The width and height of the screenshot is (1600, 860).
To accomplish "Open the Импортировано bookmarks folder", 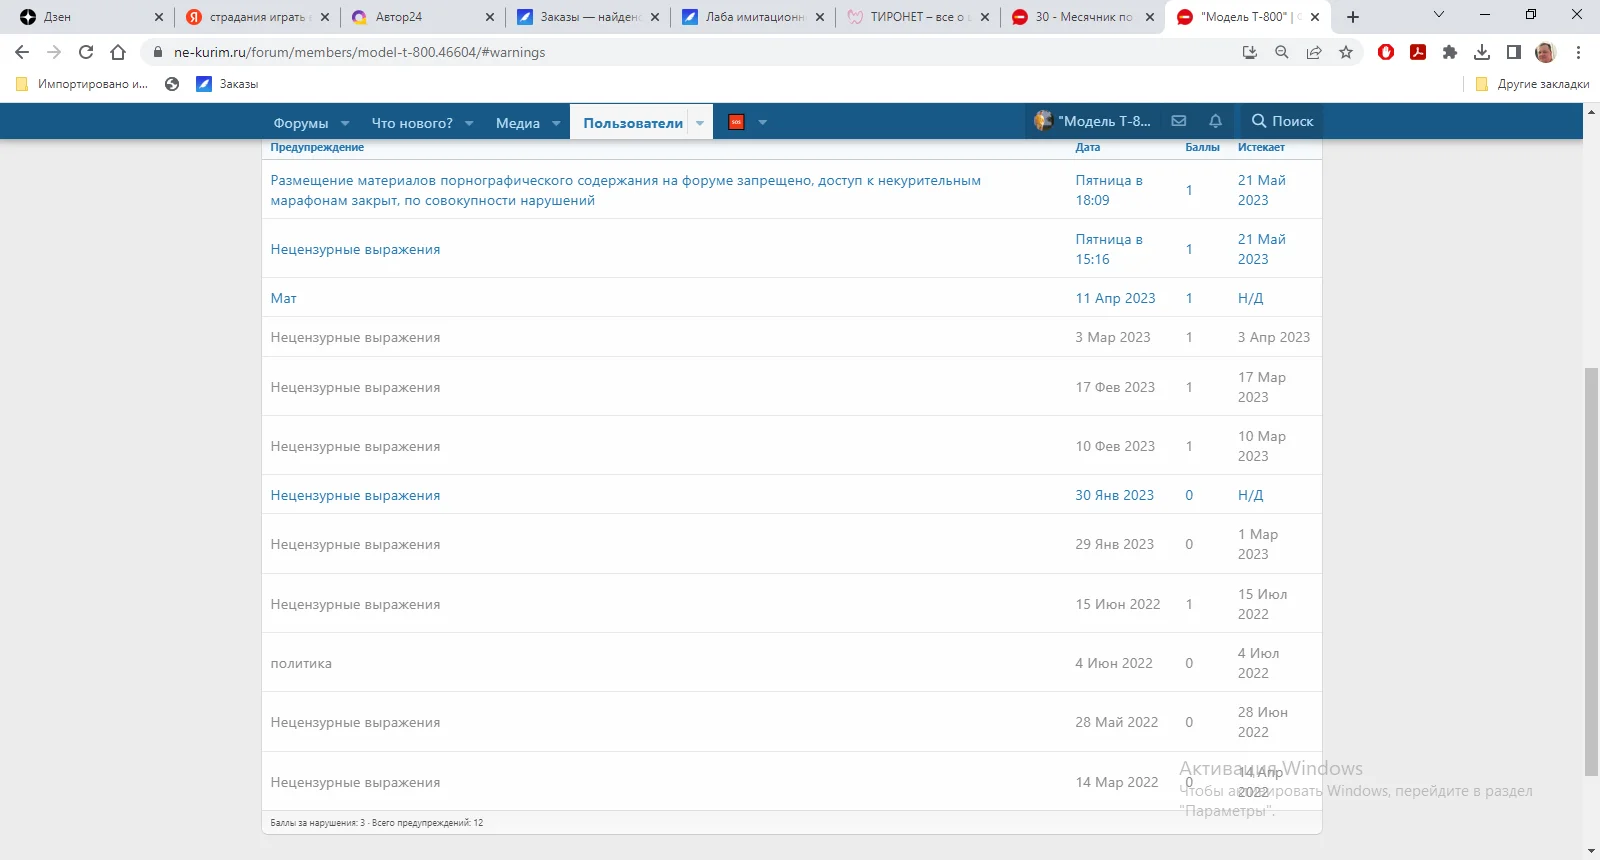I will pyautogui.click(x=82, y=84).
